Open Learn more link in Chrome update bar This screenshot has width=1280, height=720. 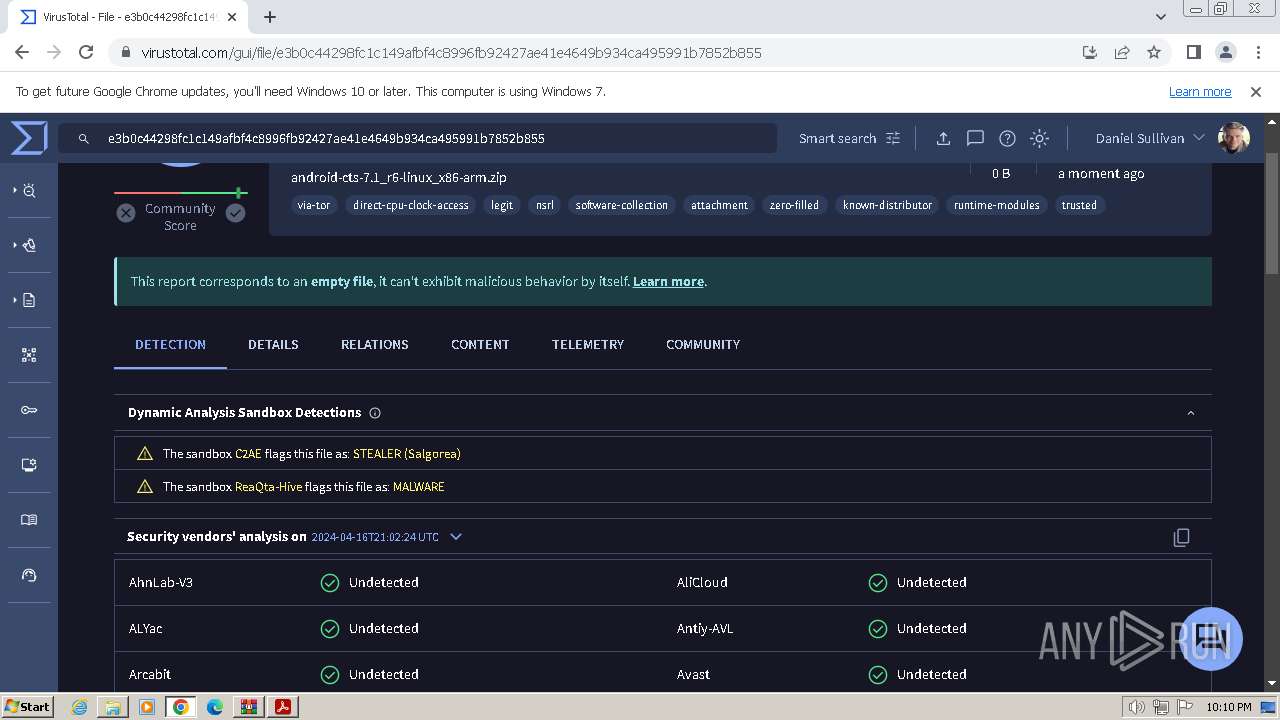(x=1200, y=91)
